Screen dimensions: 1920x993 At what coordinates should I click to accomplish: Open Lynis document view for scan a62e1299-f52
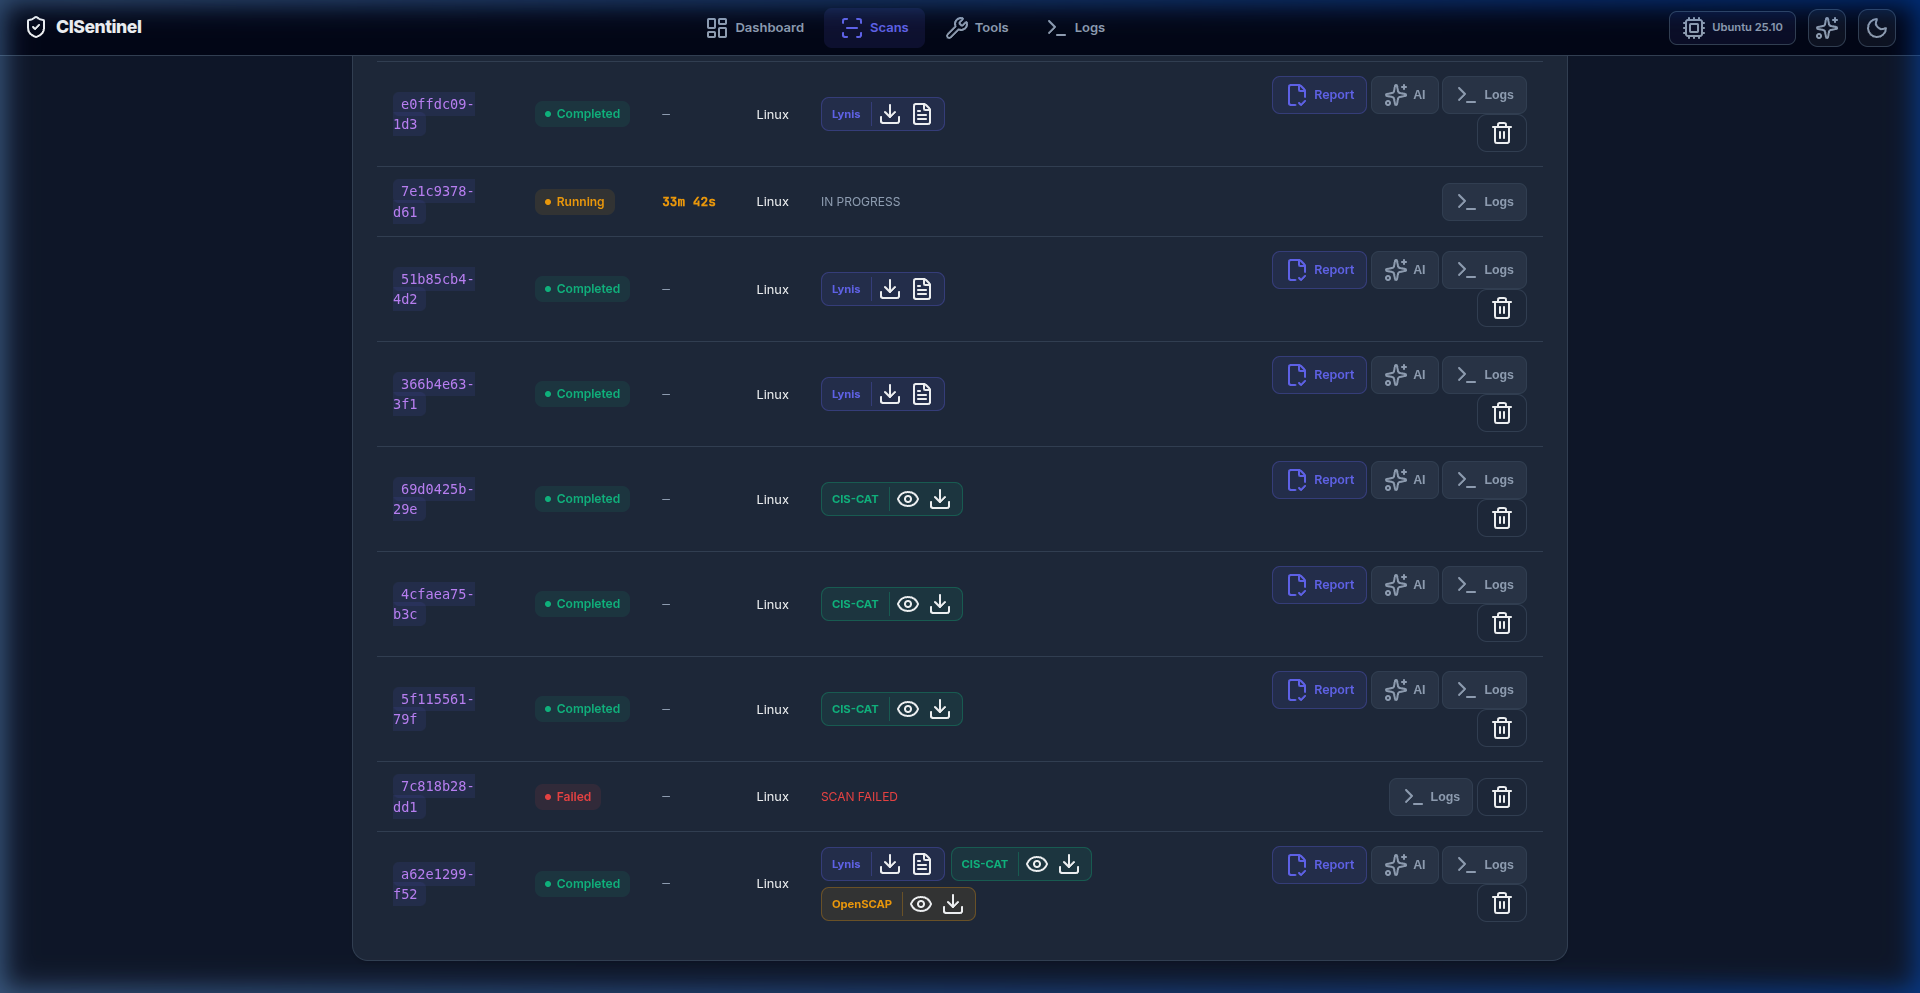[922, 864]
